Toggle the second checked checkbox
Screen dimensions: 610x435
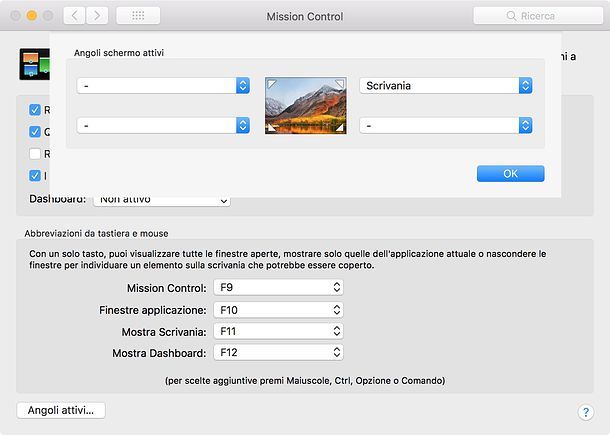point(35,132)
